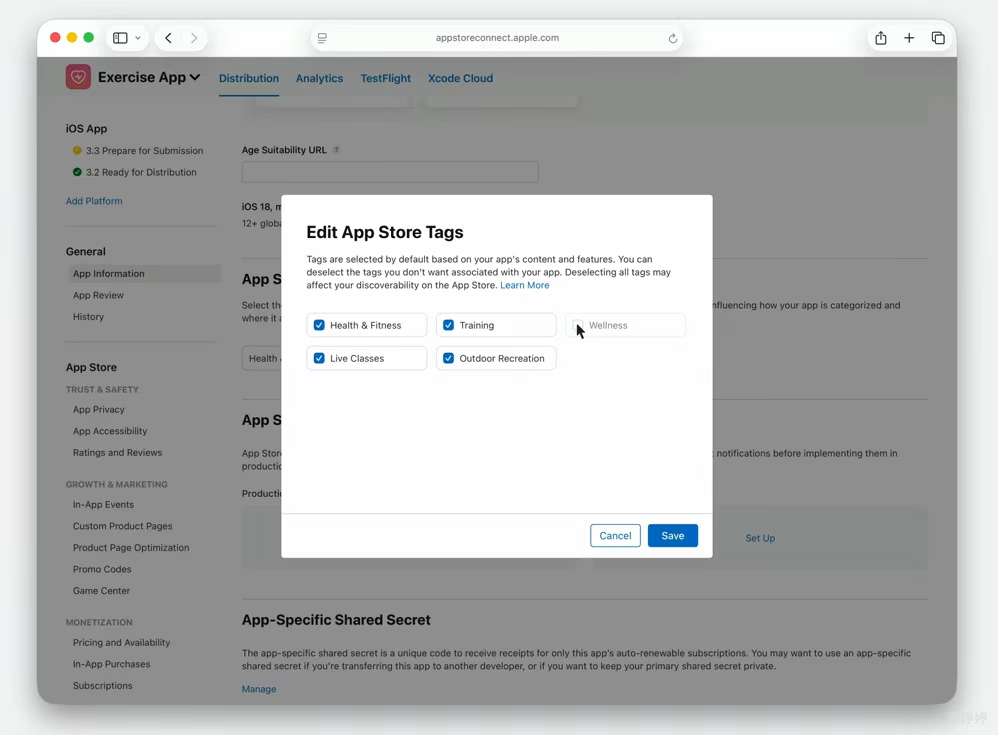Expand the Exercise App dropdown chevron
The width and height of the screenshot is (998, 735).
(195, 78)
